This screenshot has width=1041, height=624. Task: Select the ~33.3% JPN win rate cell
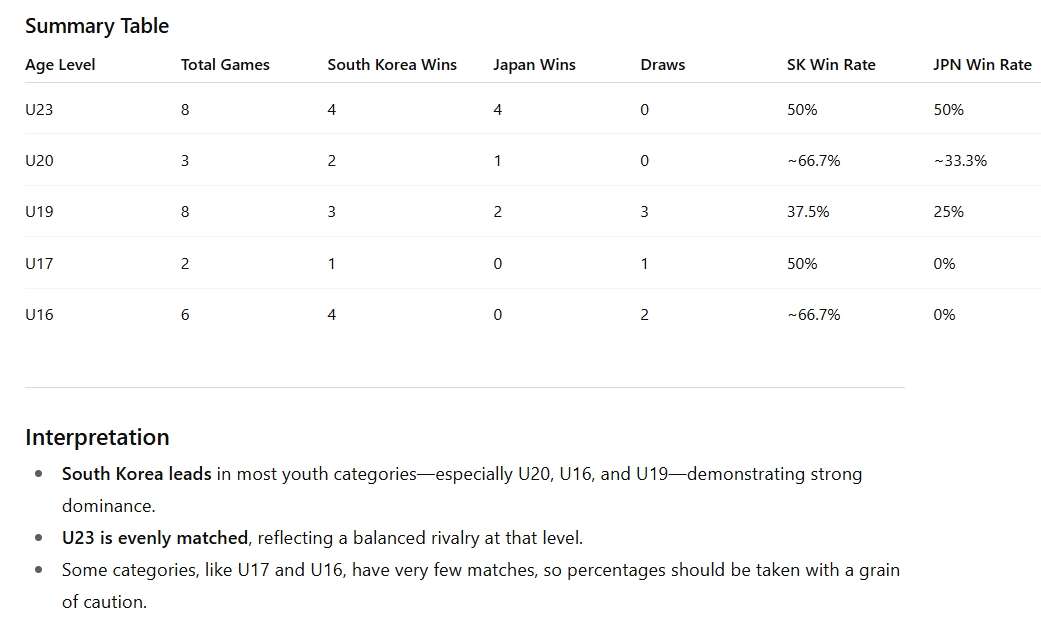[960, 161]
